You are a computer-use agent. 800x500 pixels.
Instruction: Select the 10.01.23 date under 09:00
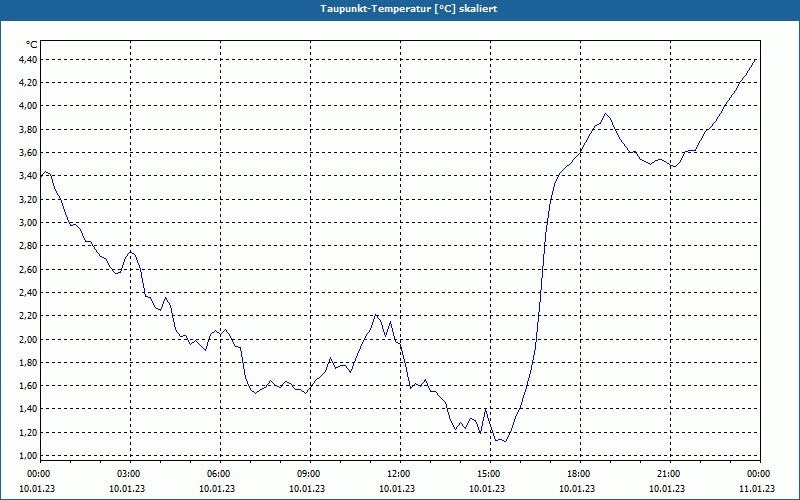(x=307, y=489)
